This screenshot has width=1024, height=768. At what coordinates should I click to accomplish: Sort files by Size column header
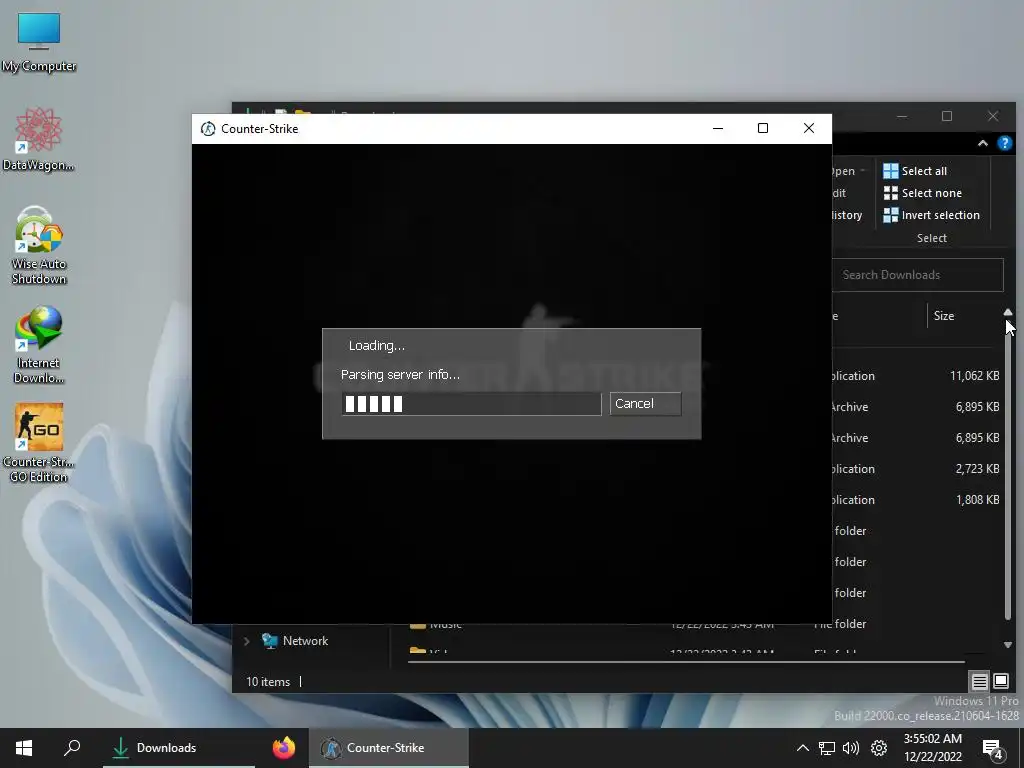[944, 316]
